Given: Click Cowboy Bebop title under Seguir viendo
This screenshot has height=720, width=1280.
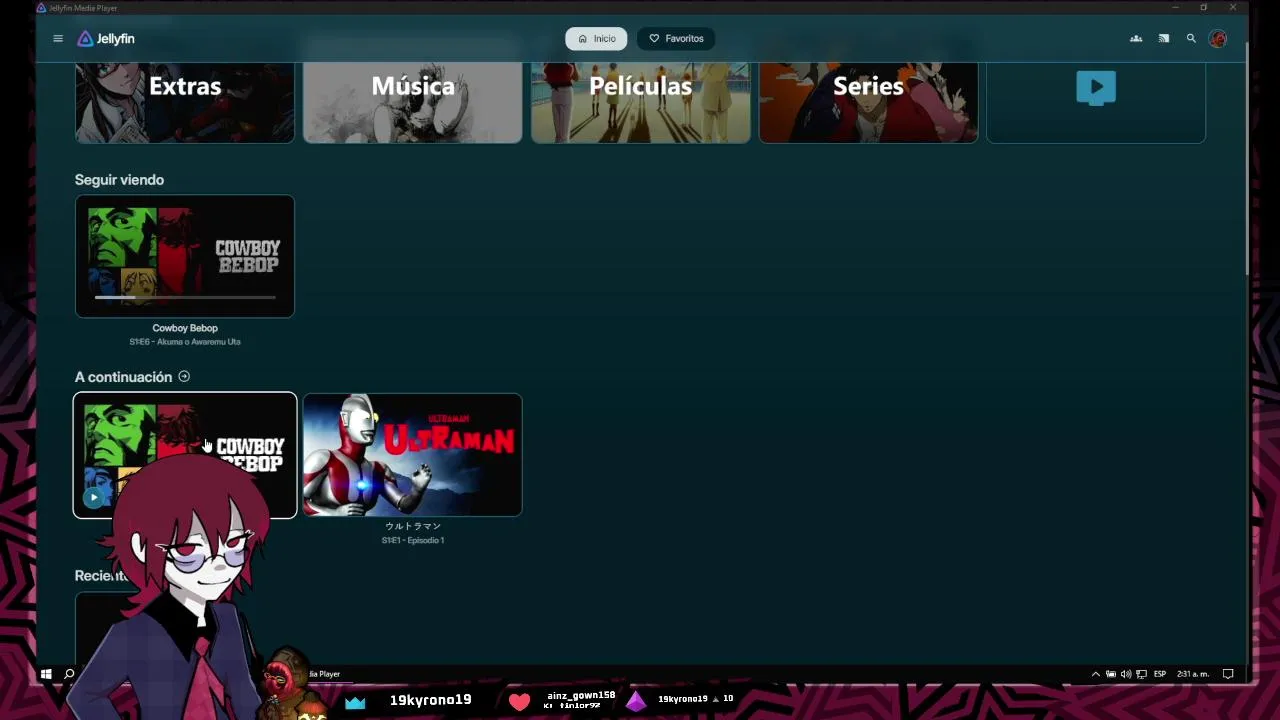Looking at the screenshot, I should tap(185, 328).
